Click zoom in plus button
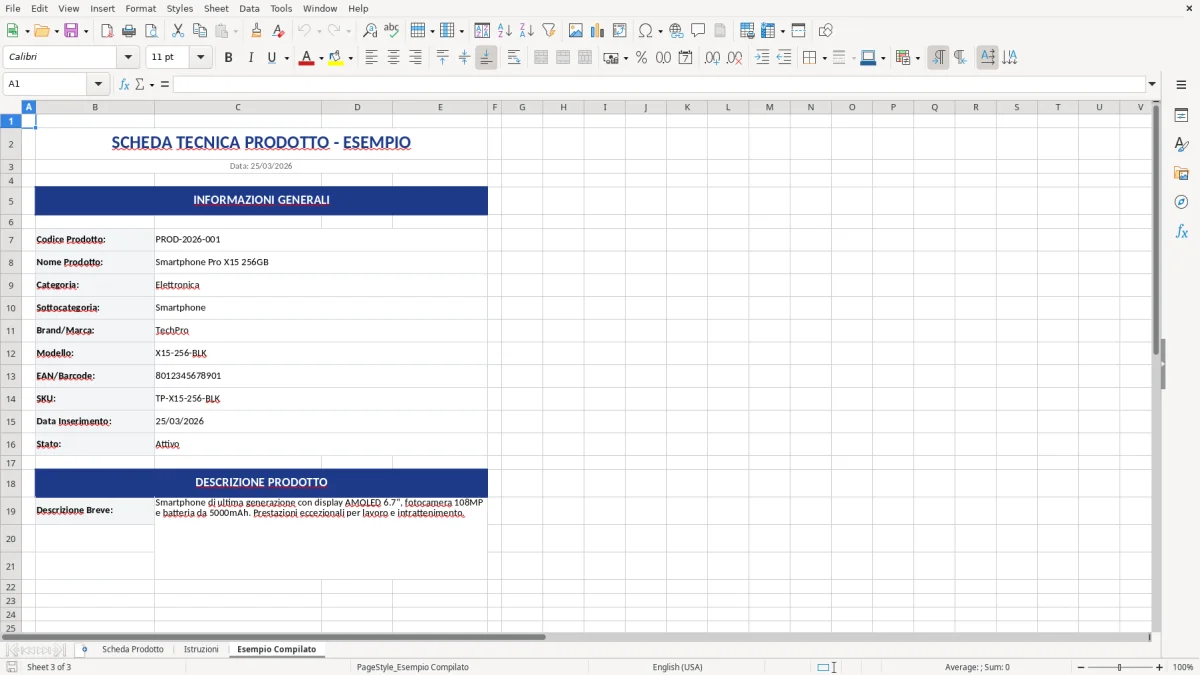This screenshot has width=1200, height=675. click(1160, 667)
